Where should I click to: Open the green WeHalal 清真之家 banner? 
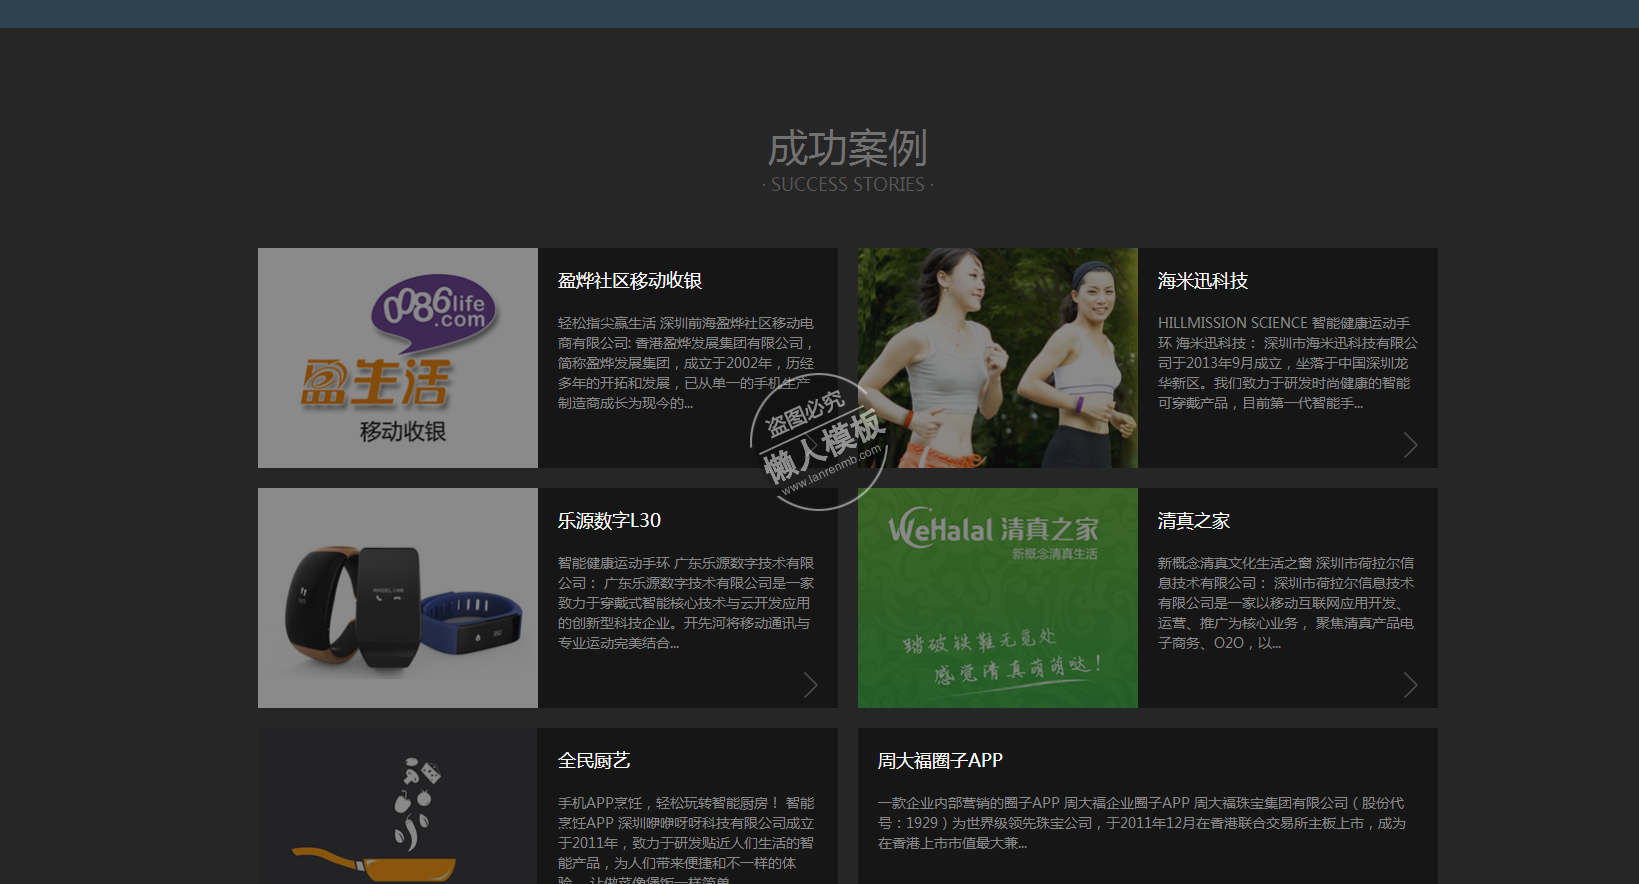(997, 598)
